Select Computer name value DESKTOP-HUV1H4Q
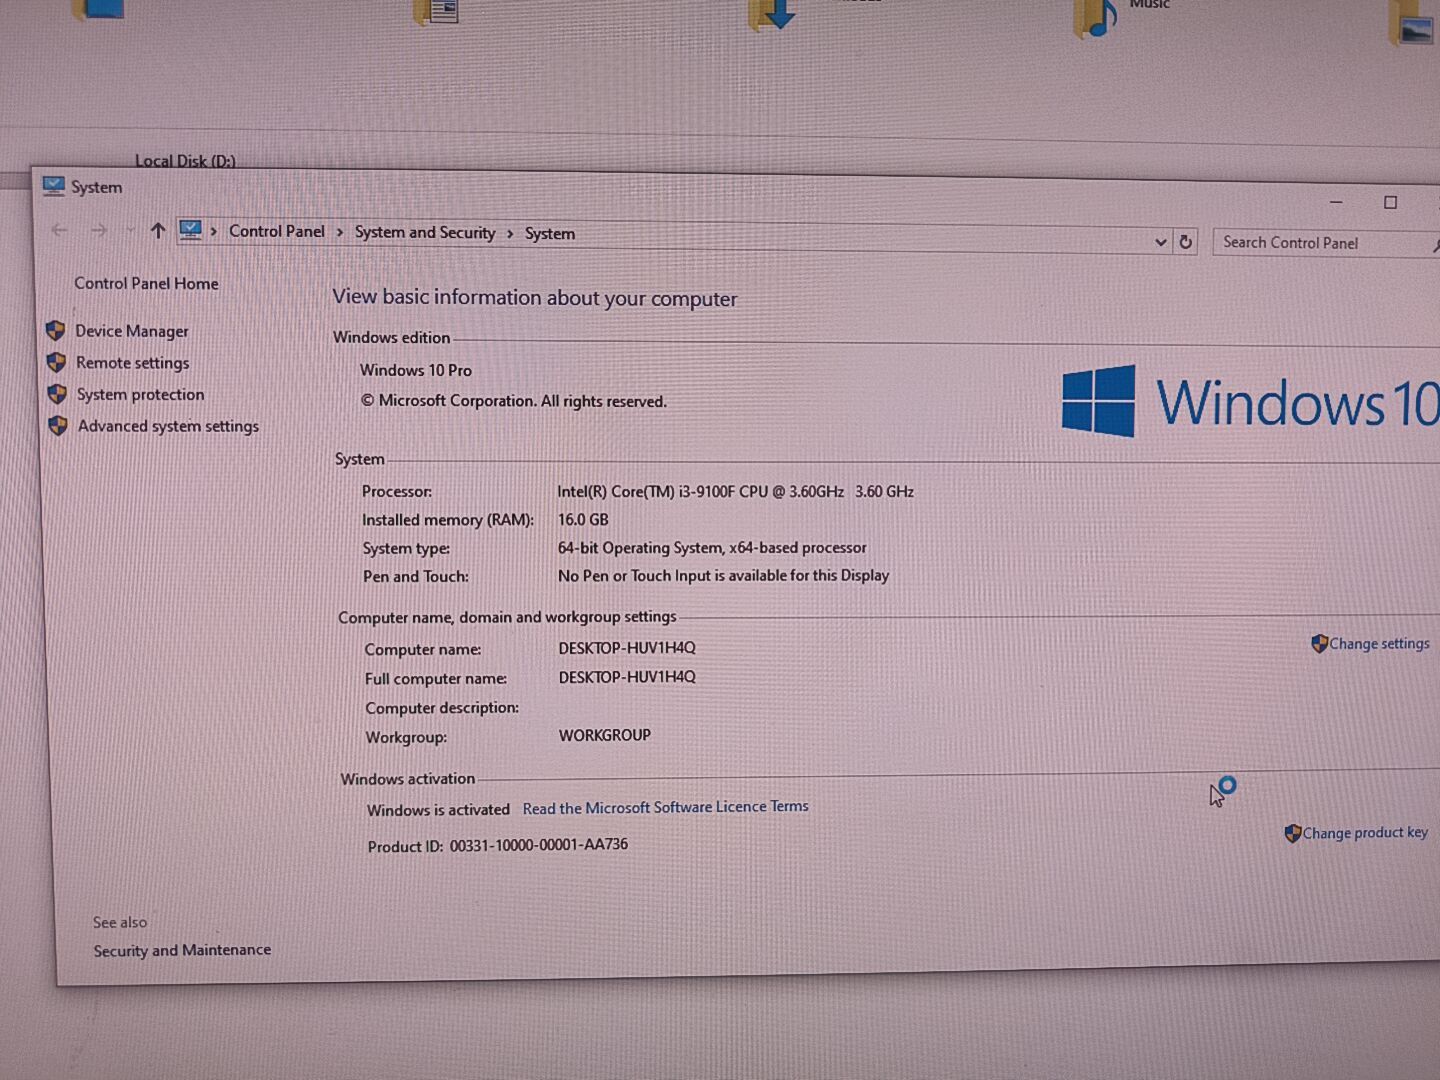 coord(627,648)
